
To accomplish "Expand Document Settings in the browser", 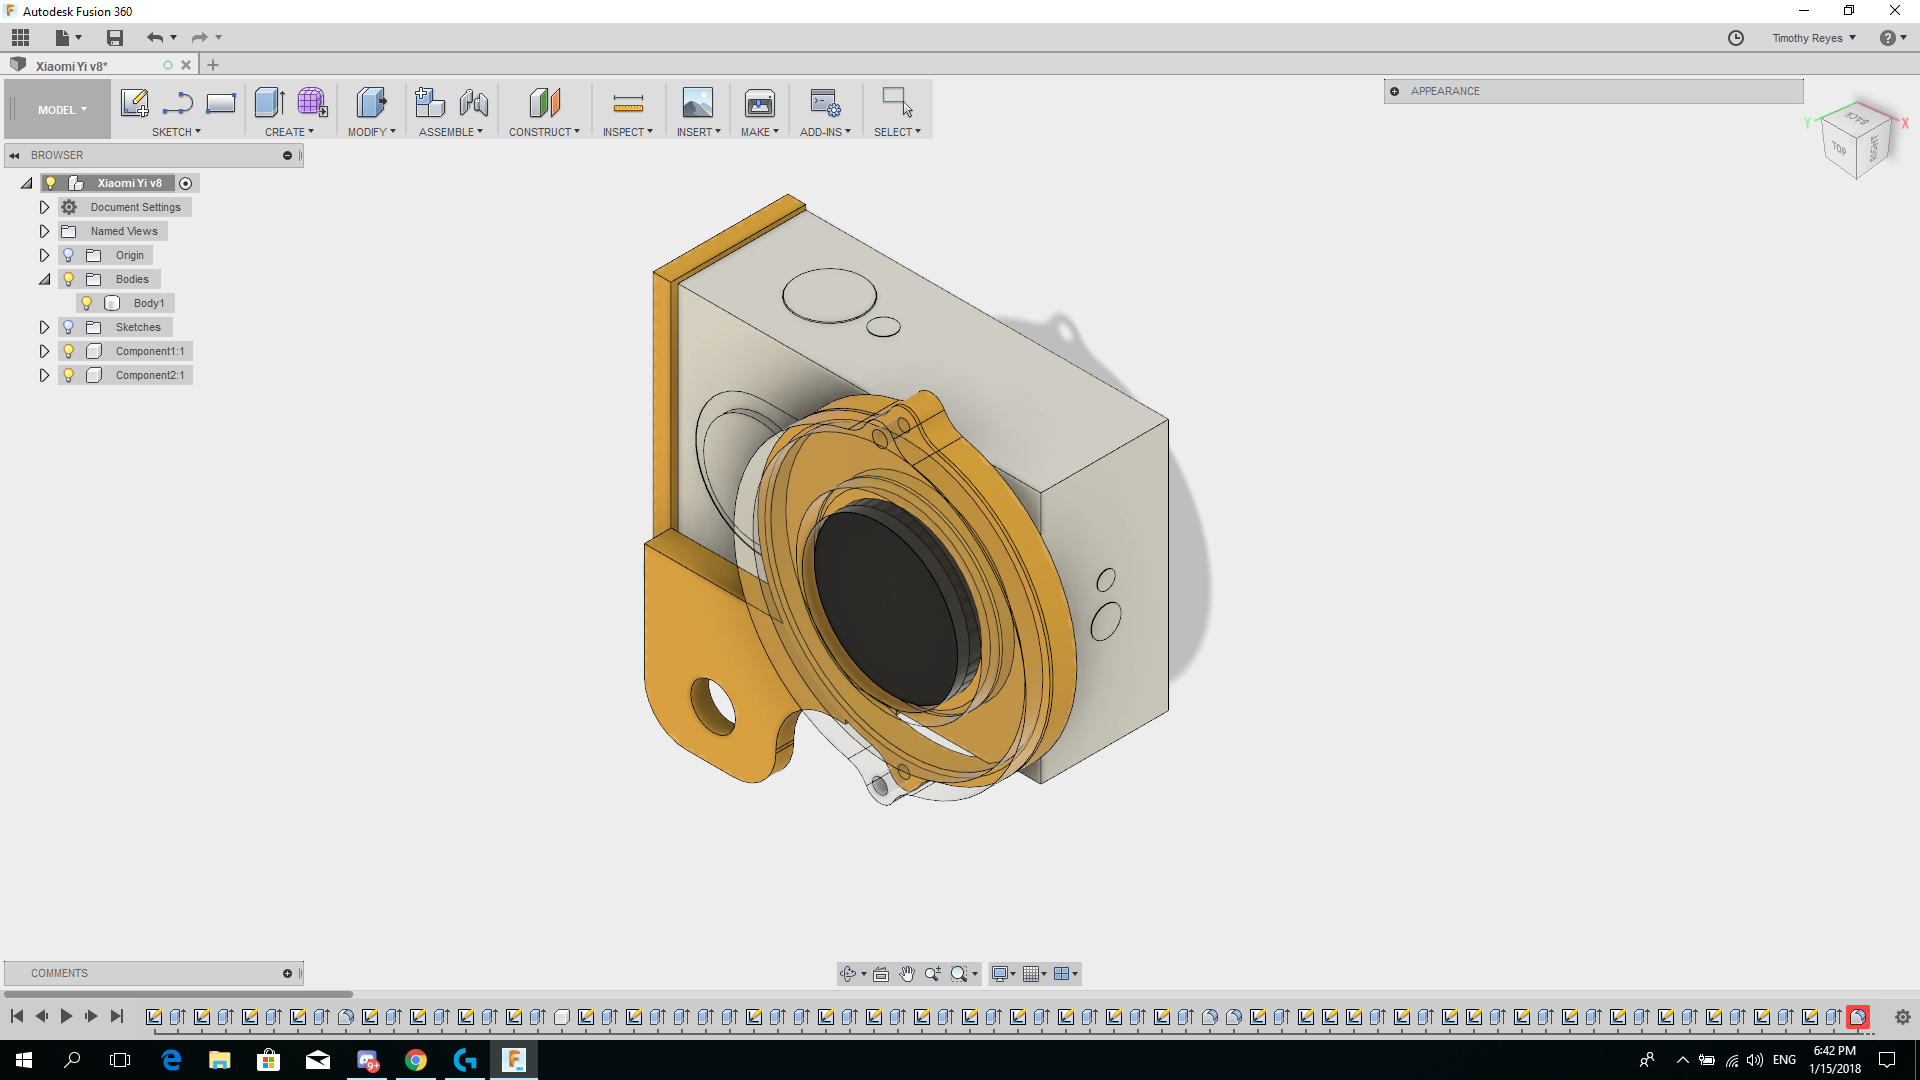I will click(44, 207).
